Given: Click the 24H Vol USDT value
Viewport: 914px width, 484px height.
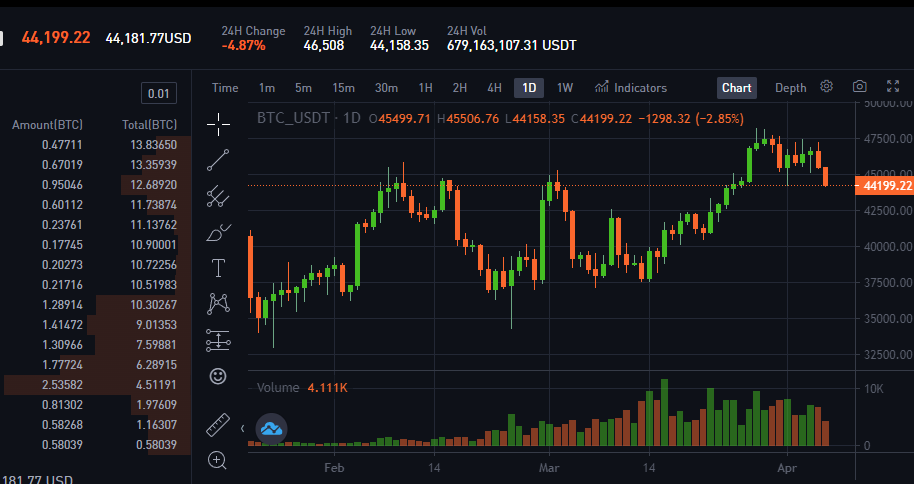Looking at the screenshot, I should (512, 45).
